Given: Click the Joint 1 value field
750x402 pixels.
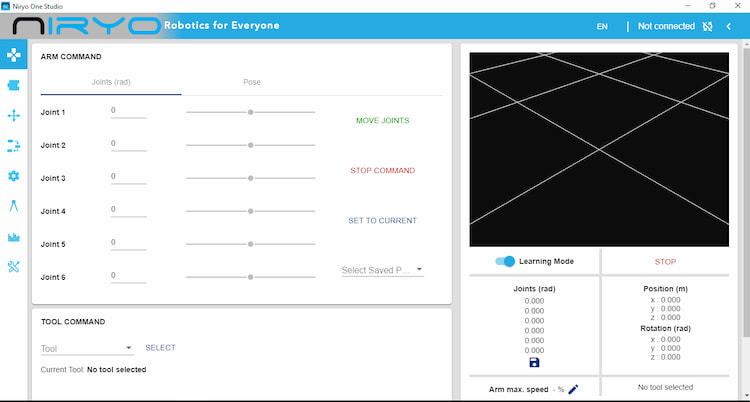Looking at the screenshot, I should tap(129, 111).
